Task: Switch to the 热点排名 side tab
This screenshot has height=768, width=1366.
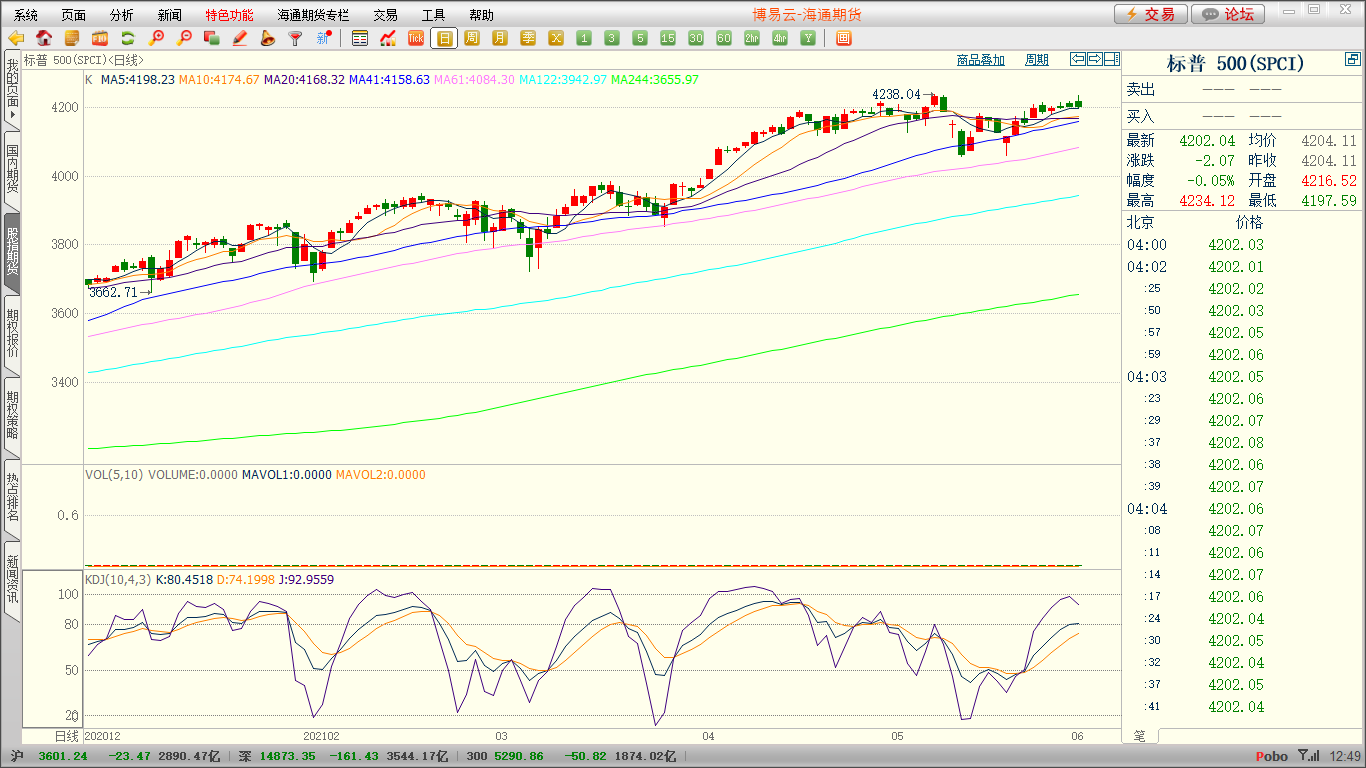Action: (x=12, y=498)
